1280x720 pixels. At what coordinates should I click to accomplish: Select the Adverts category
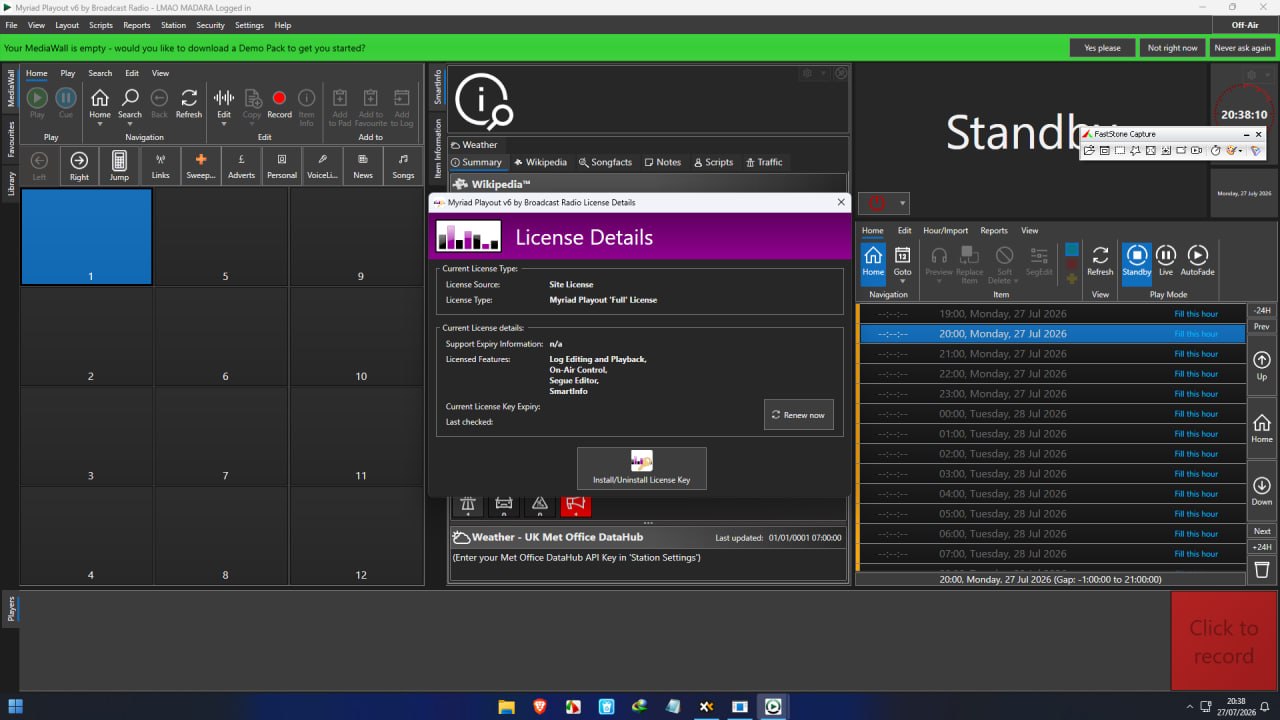(x=241, y=165)
